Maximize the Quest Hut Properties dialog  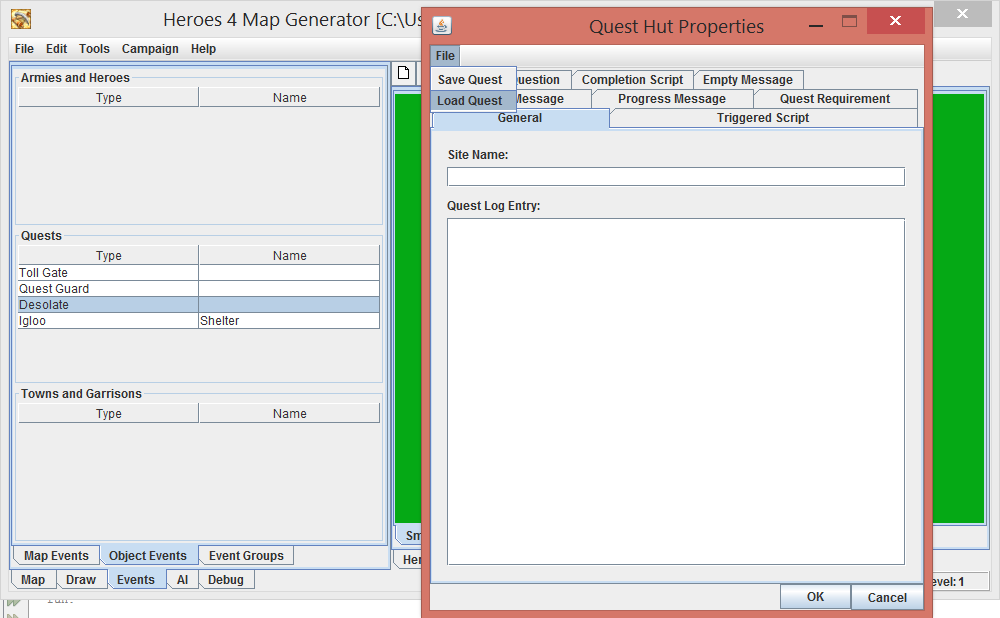(x=849, y=22)
